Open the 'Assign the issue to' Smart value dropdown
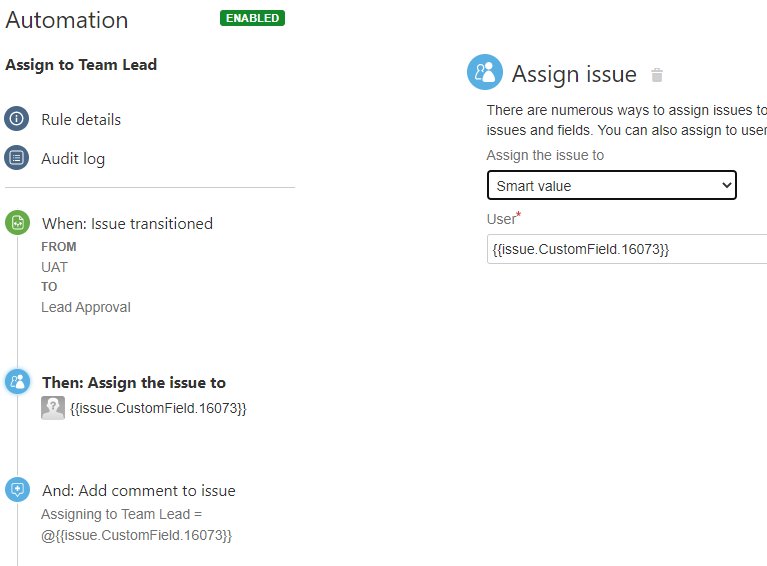Screen dimensions: 767x566 611,185
